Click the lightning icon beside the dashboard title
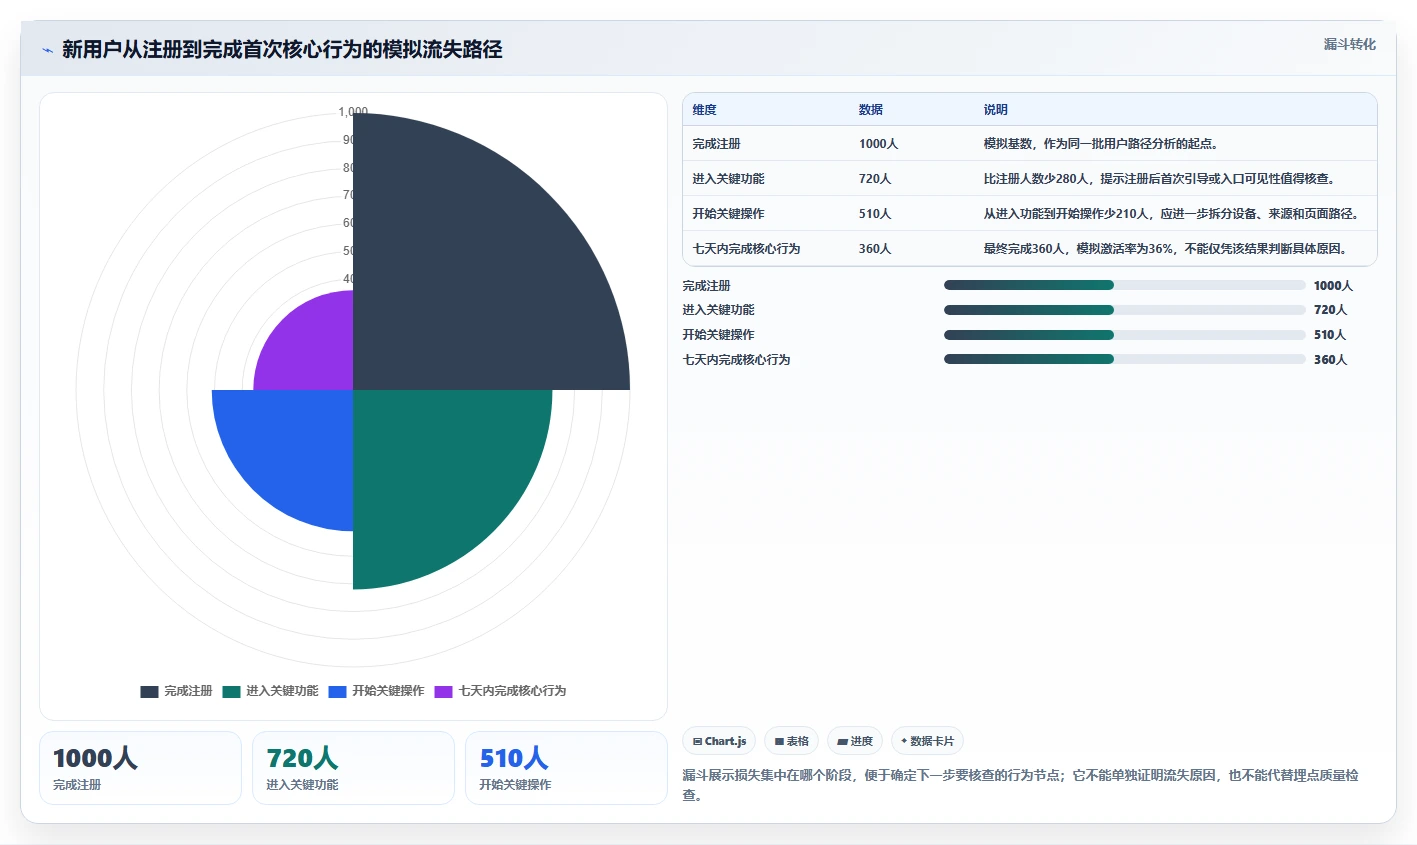 [x=47, y=50]
